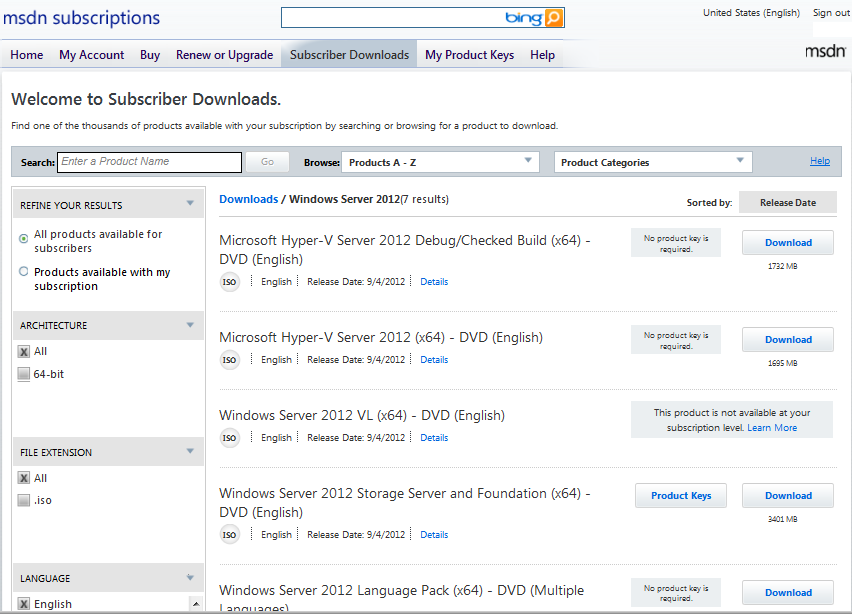Open the Renew or Upgrade menu
Screen dimensions: 852x614
click(224, 55)
